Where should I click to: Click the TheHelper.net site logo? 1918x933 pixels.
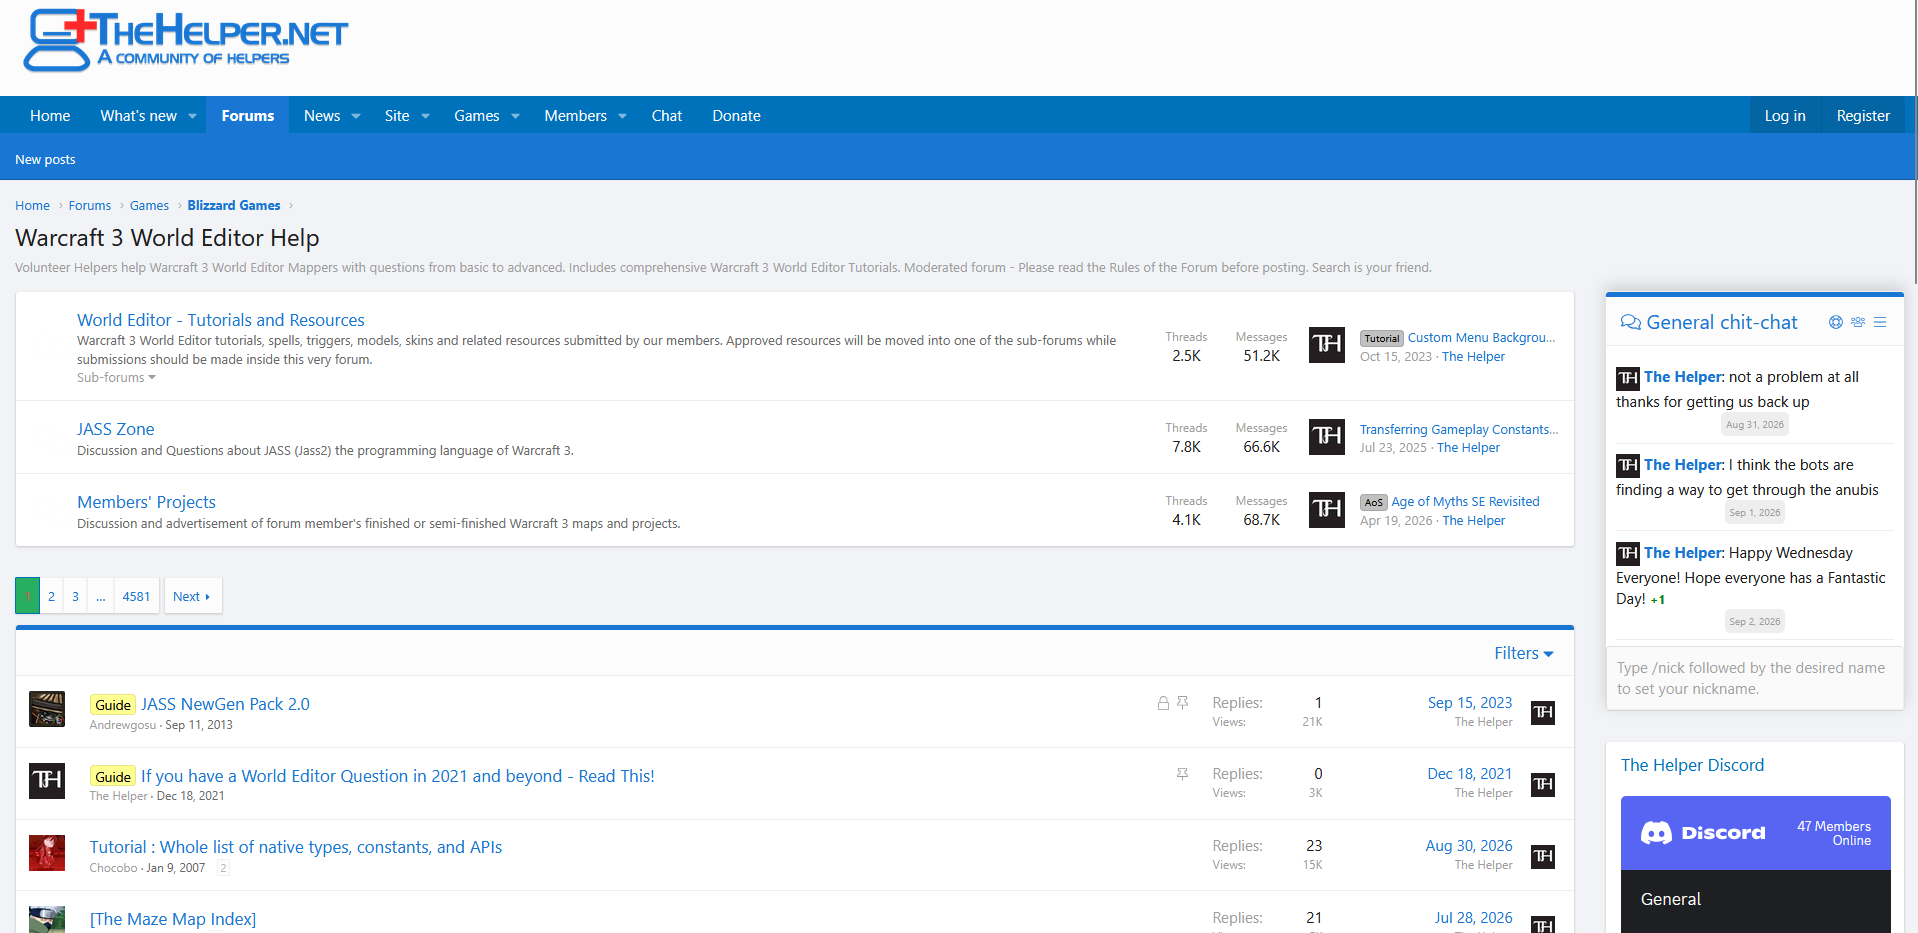point(186,41)
